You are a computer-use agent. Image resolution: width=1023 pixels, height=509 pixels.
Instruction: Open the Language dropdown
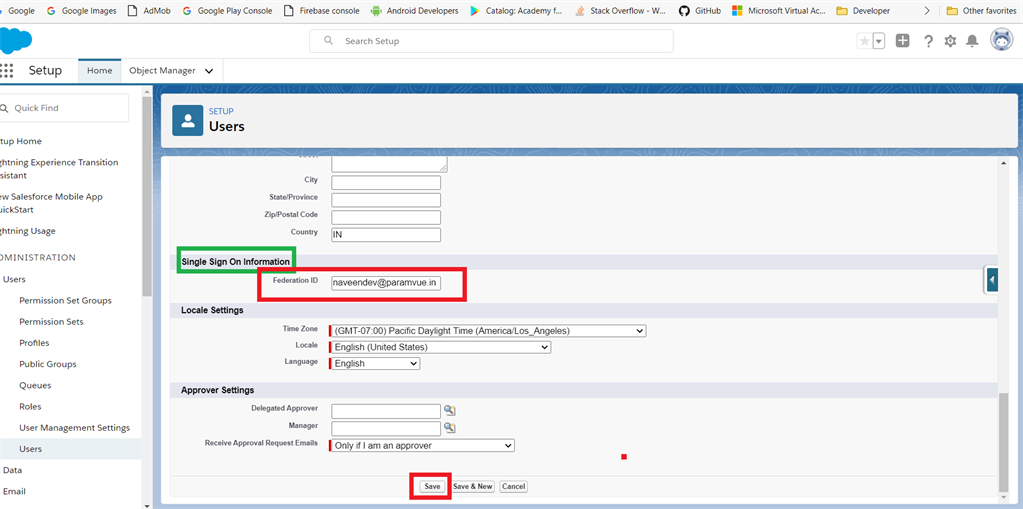coord(375,363)
